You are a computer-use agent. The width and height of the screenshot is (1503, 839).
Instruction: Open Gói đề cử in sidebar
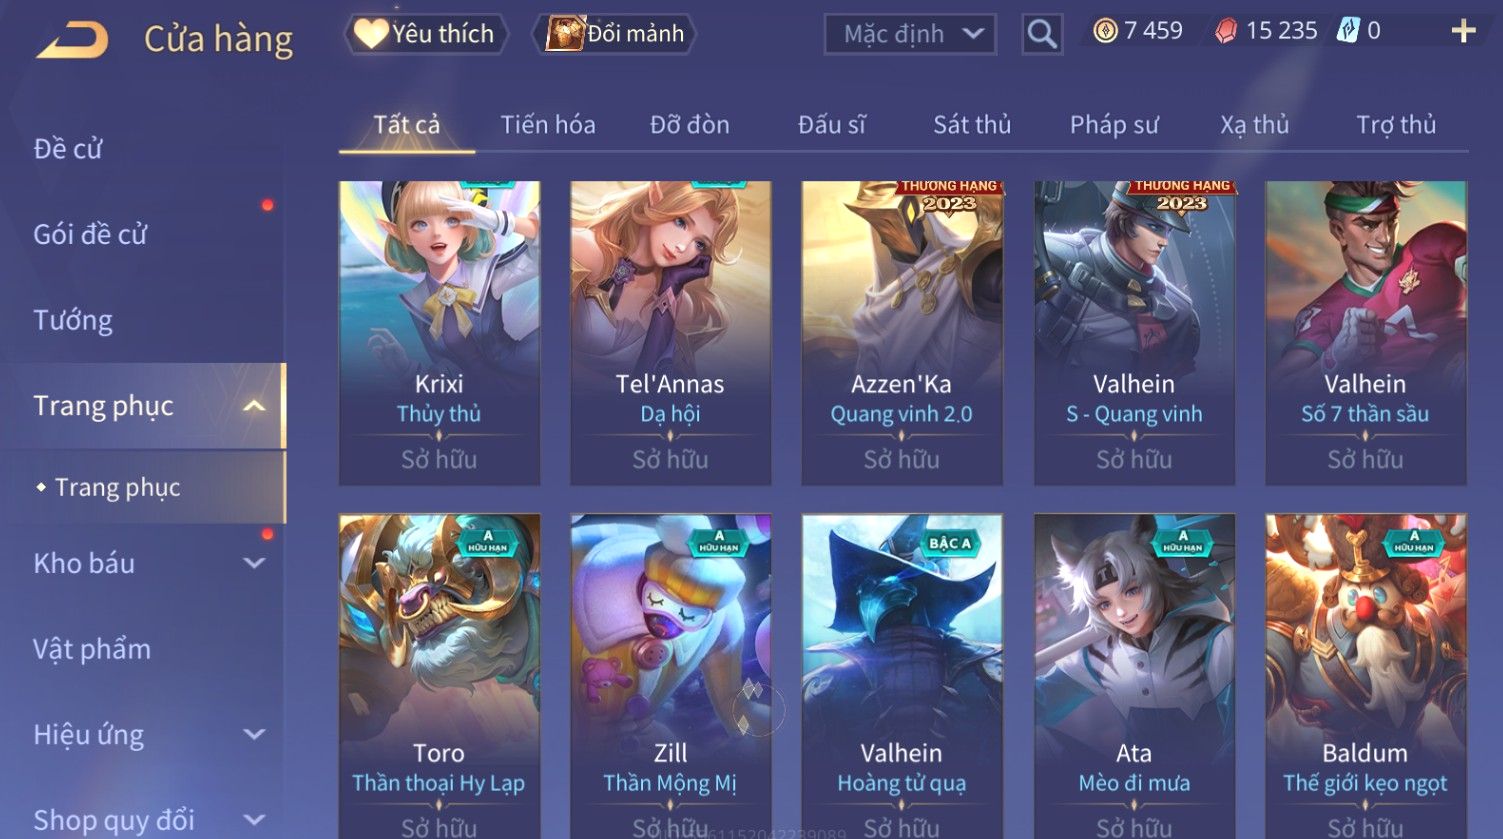coord(90,235)
